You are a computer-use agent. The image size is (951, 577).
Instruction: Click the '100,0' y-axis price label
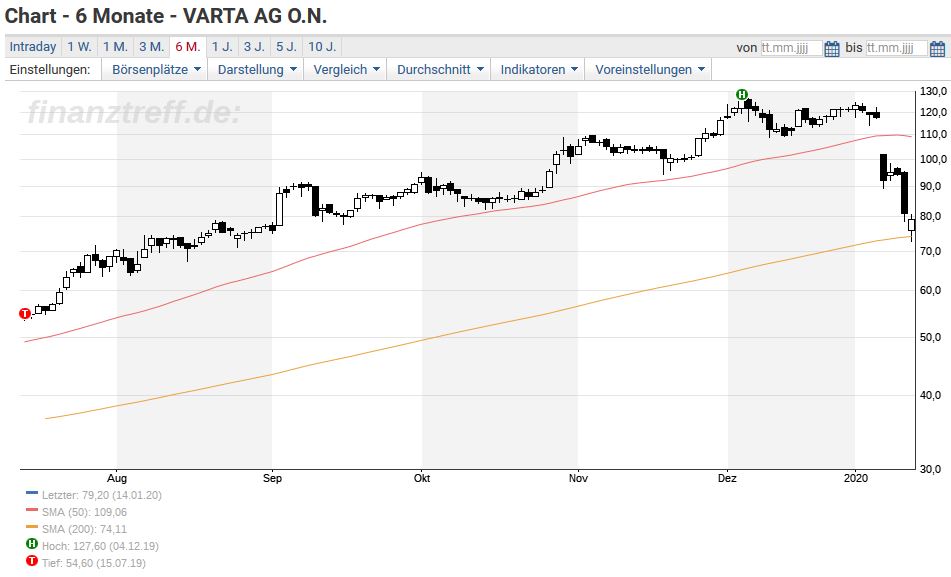[933, 160]
